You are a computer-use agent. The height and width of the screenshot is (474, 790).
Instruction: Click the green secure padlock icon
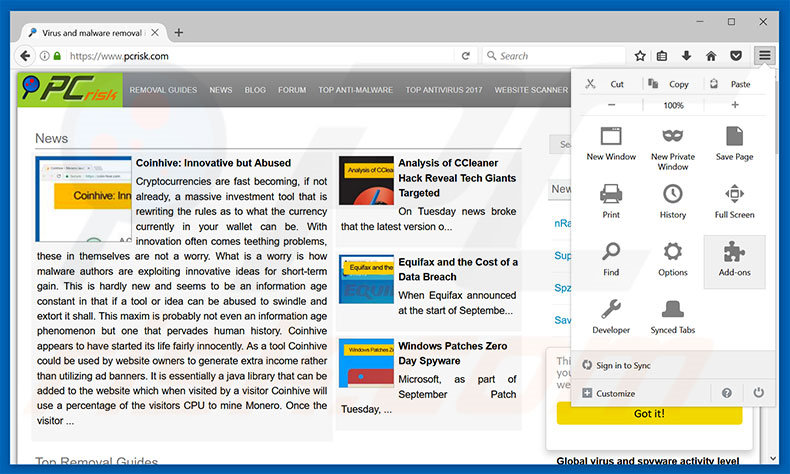point(57,56)
